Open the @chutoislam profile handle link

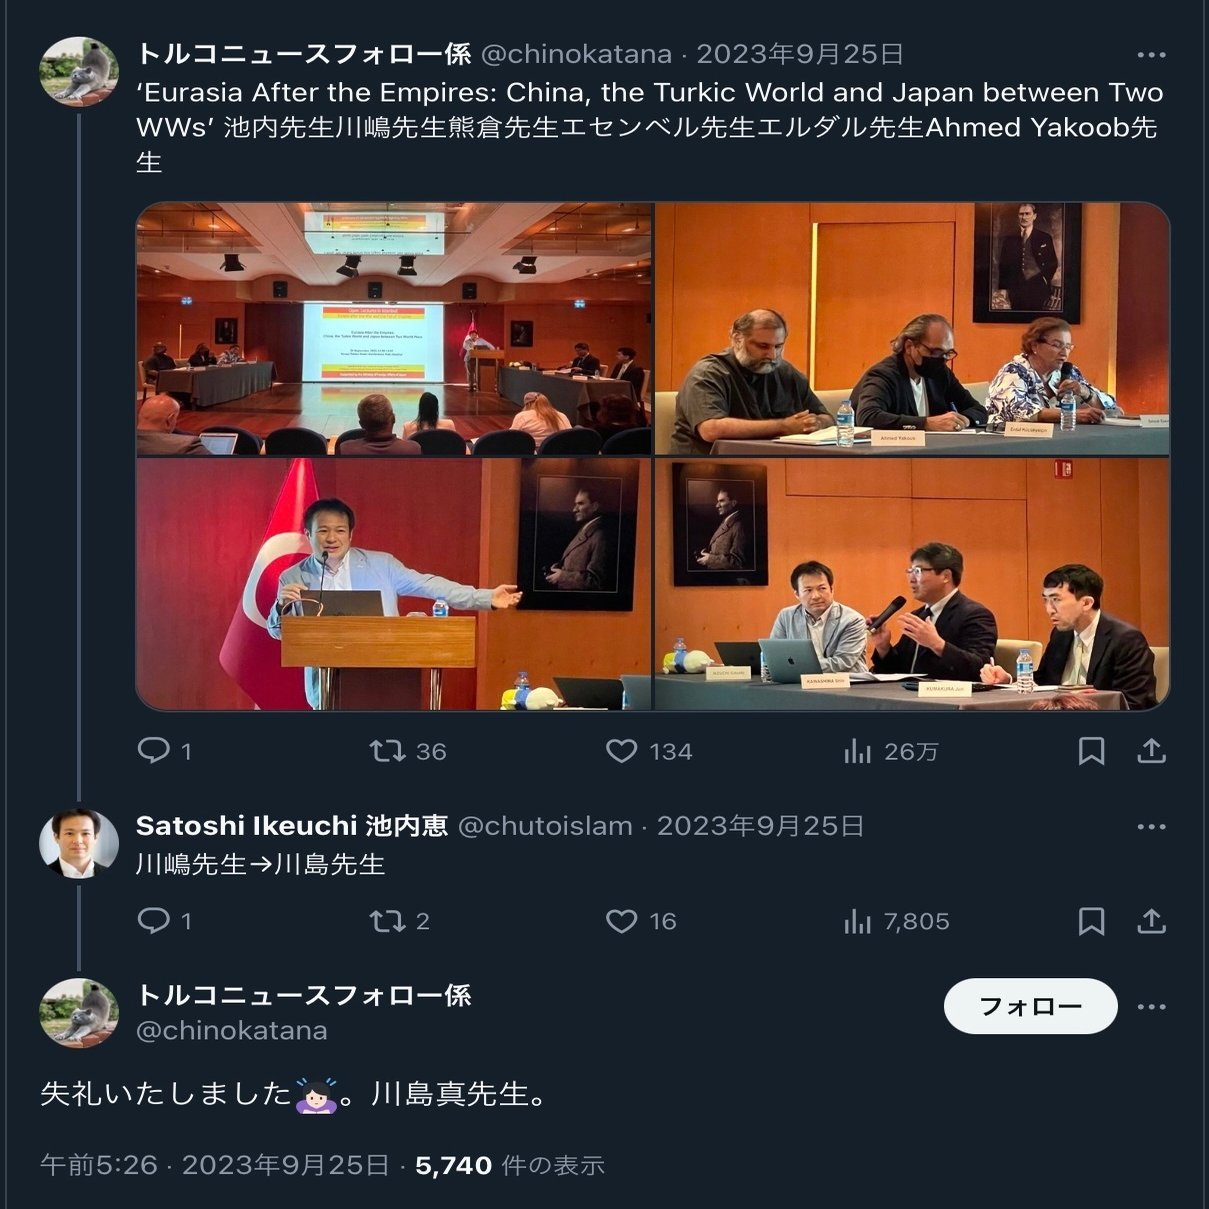545,826
